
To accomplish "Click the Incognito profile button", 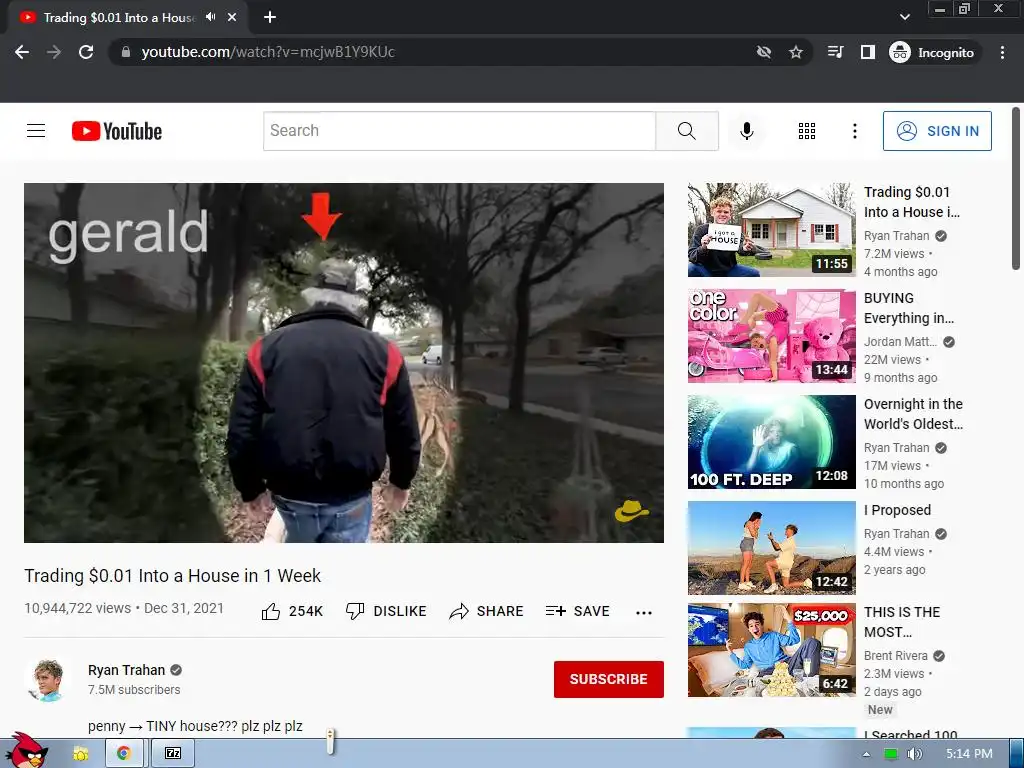I will [x=933, y=52].
